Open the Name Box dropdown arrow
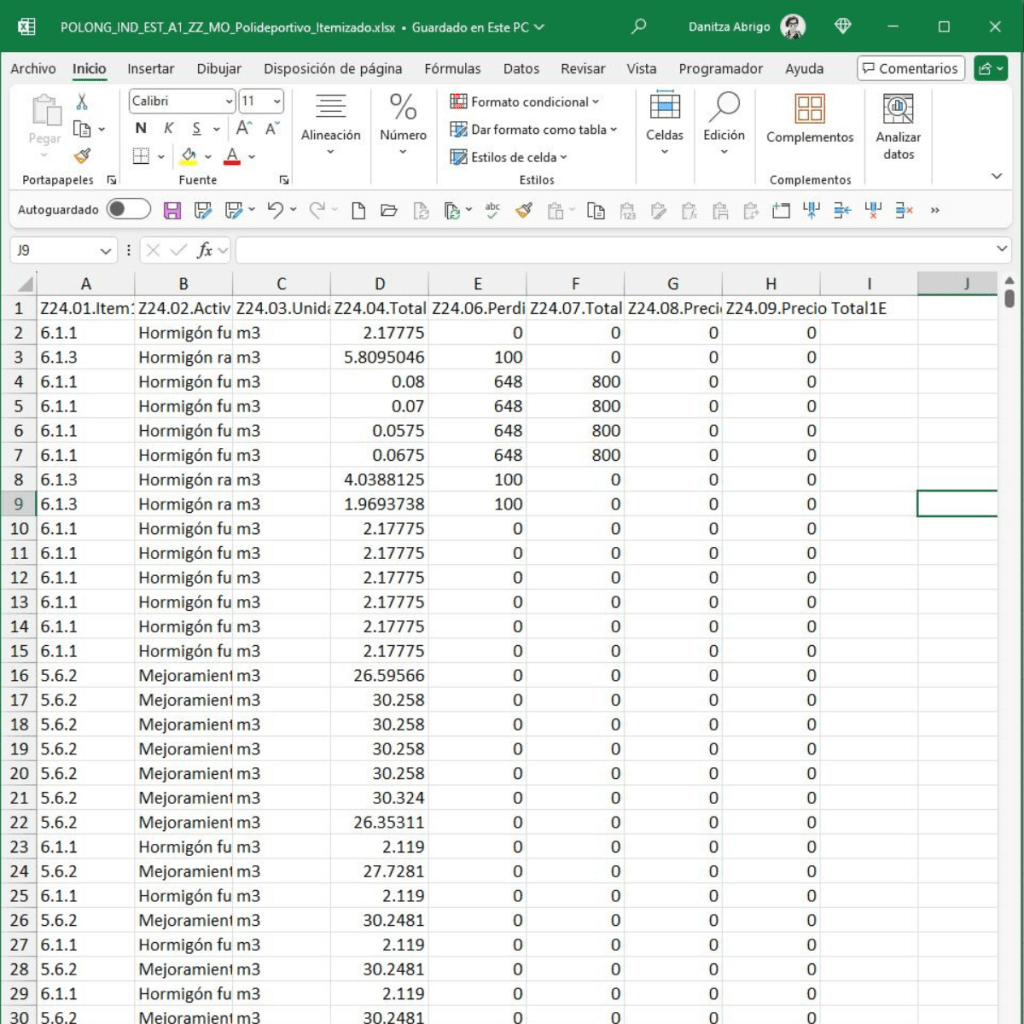 [x=106, y=250]
